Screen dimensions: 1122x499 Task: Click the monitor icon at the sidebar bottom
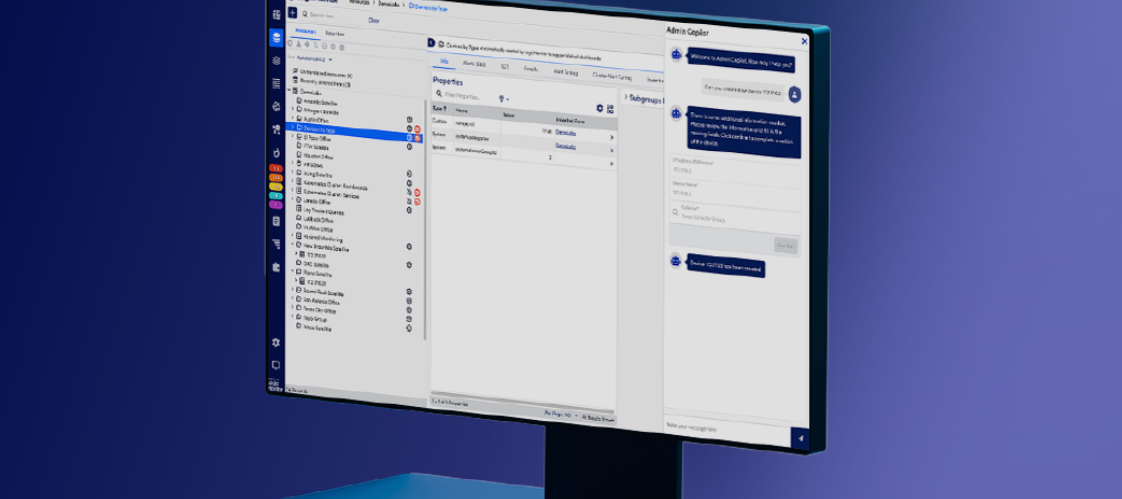click(276, 365)
